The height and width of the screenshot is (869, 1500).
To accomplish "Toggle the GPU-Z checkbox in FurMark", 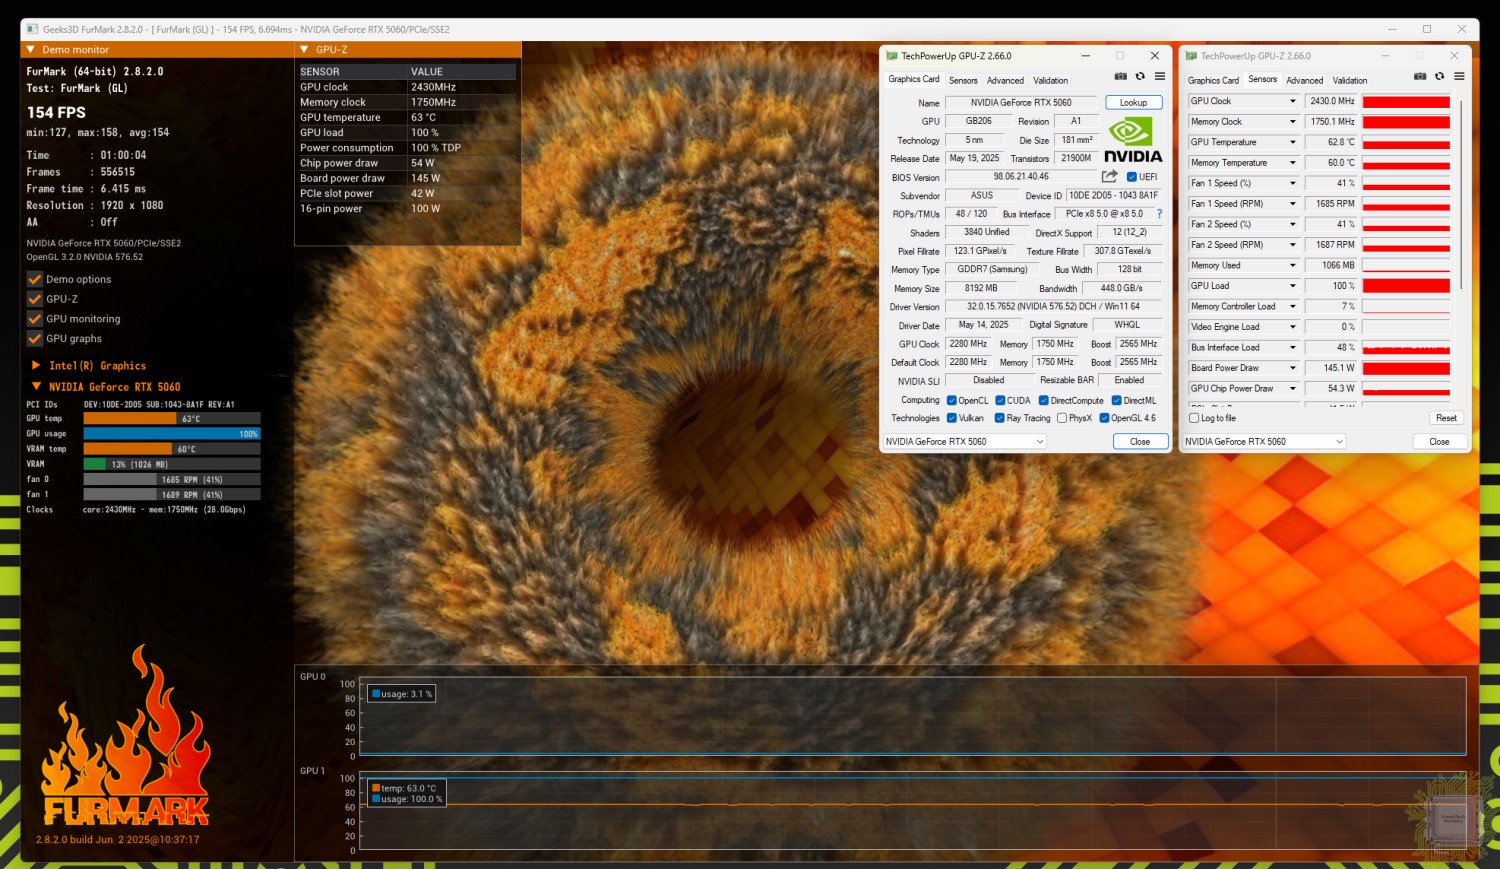I will [35, 299].
